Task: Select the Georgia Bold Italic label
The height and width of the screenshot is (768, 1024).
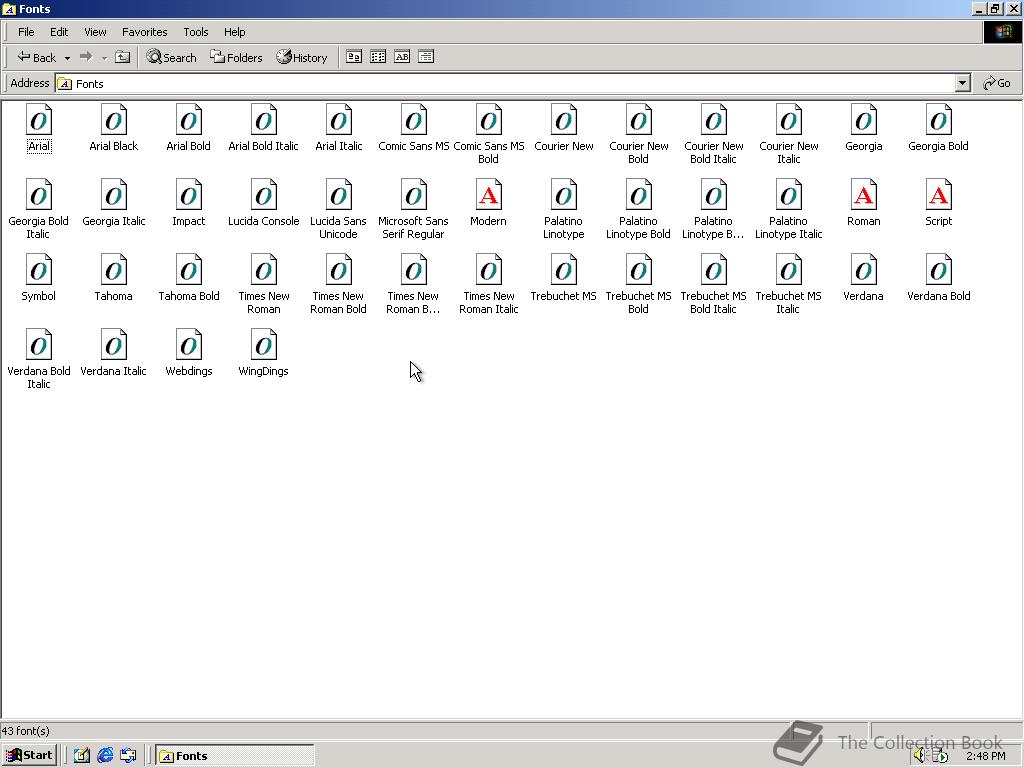Action: pyautogui.click(x=39, y=227)
